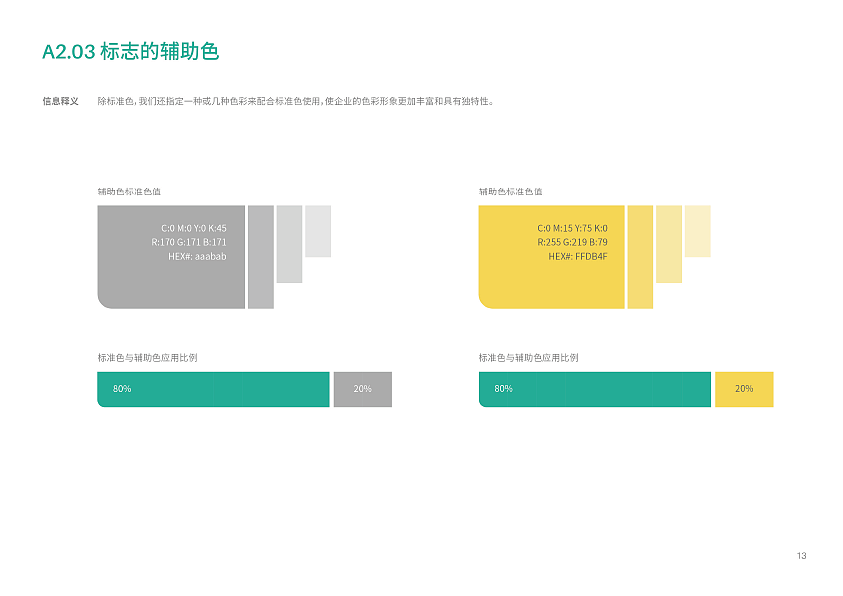Select the gray 20% proportion block

363,389
